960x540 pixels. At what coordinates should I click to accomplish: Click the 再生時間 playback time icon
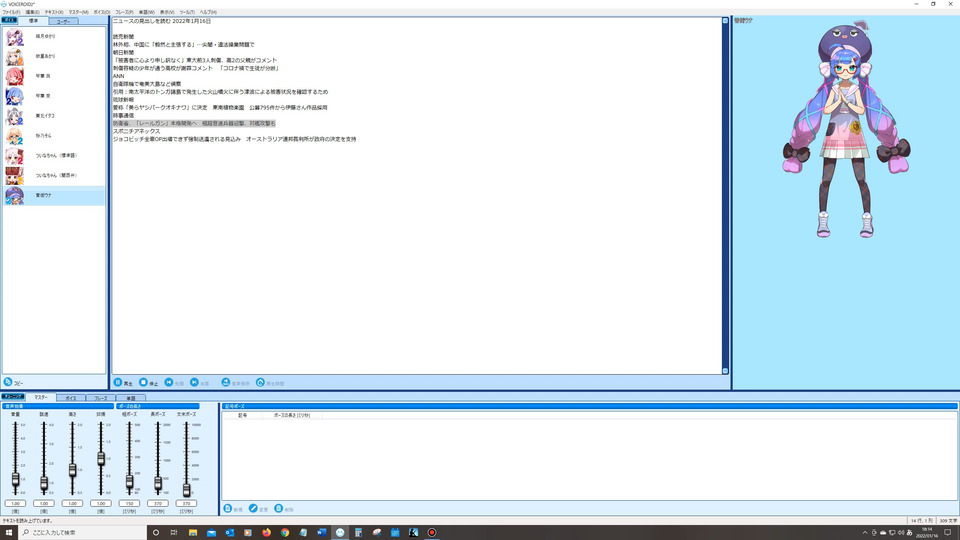[260, 383]
